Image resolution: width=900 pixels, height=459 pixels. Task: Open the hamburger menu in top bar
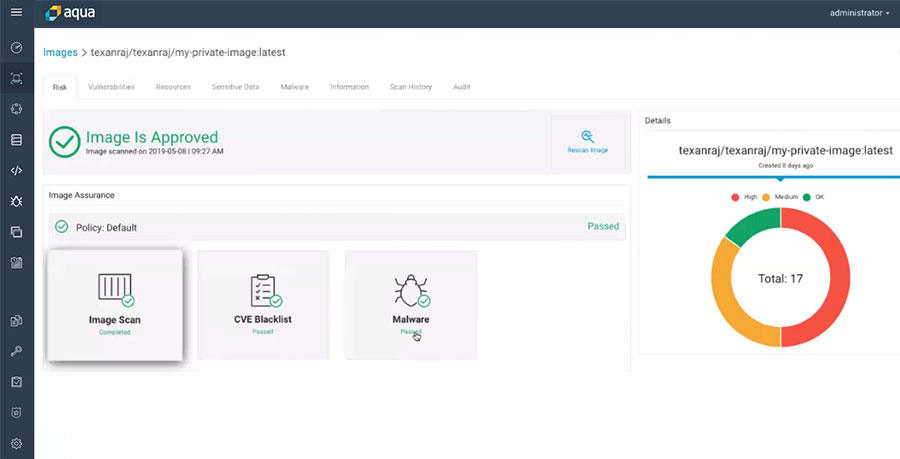point(16,13)
